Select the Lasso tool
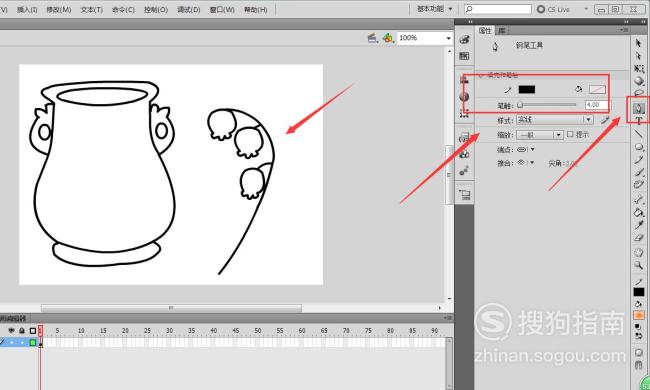650x390 pixels. 639,93
